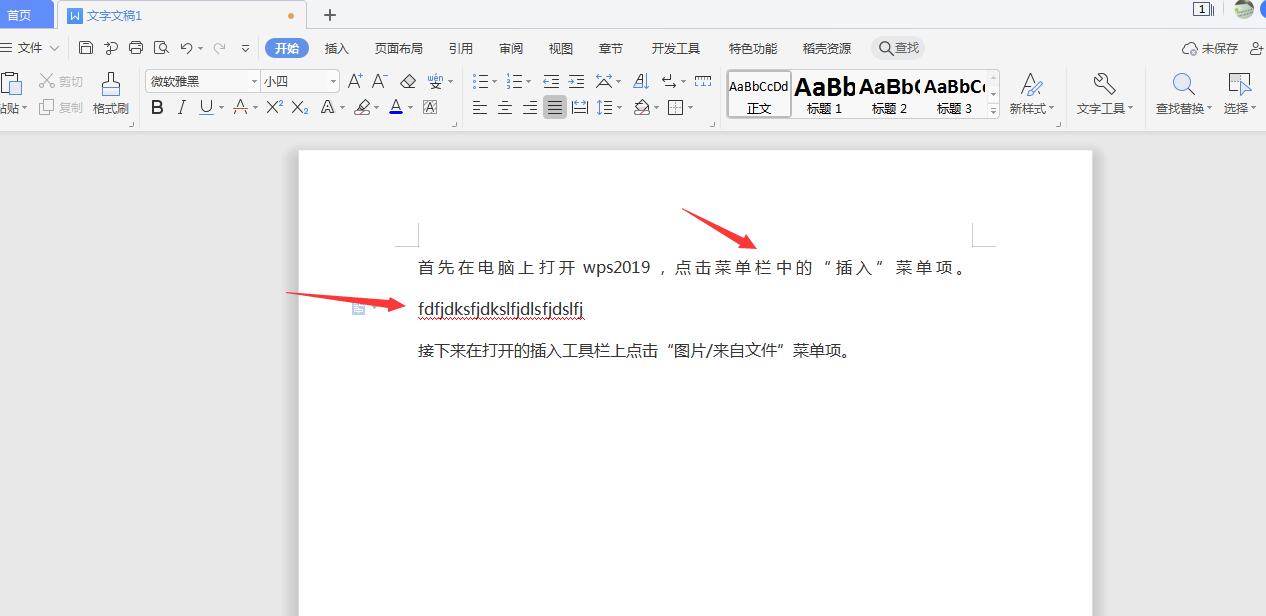Click the Copy (复制) button

point(61,107)
